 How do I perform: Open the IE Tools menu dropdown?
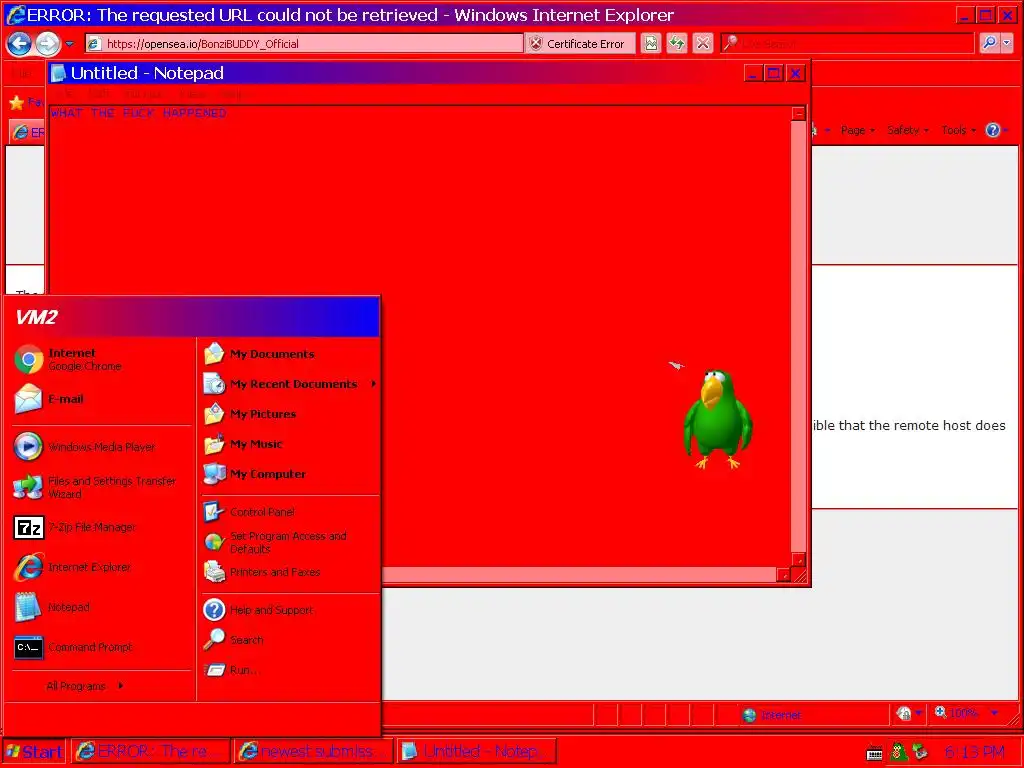pyautogui.click(x=958, y=131)
